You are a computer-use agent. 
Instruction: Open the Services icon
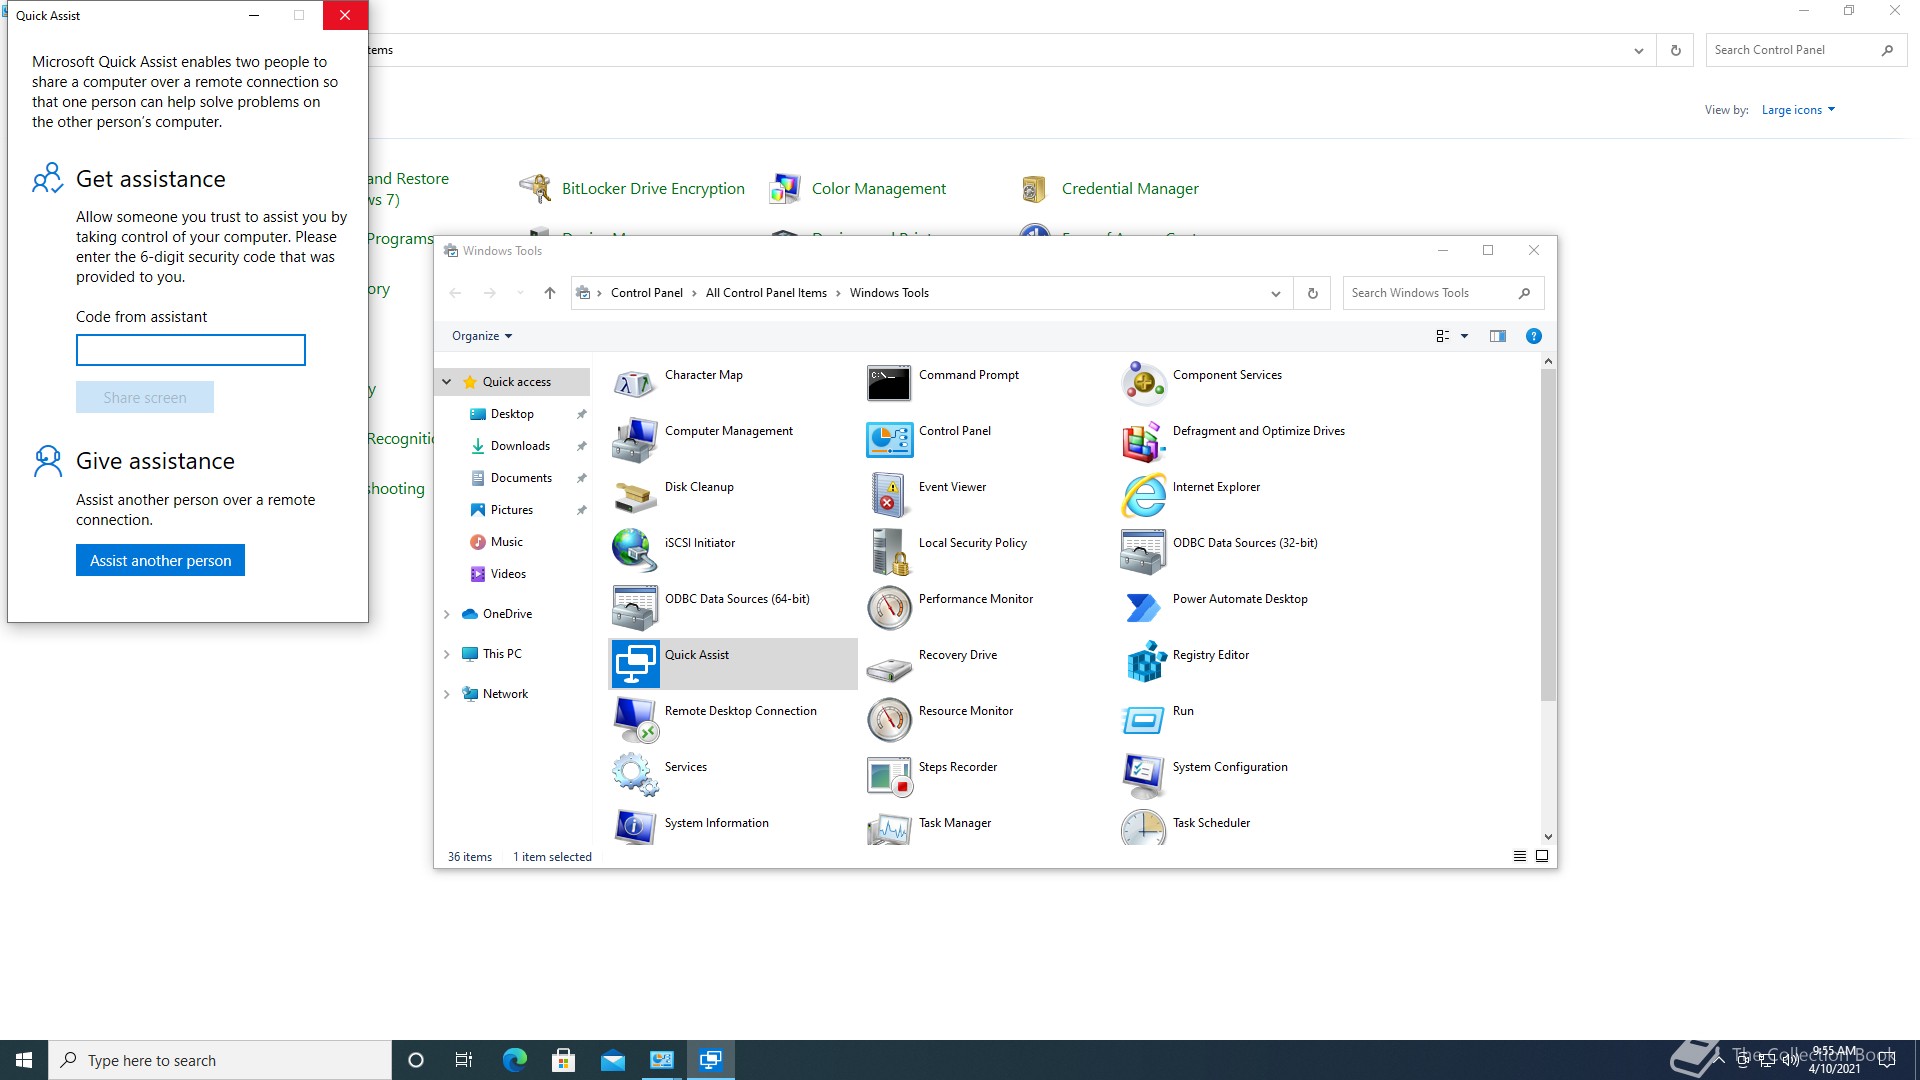(x=635, y=775)
